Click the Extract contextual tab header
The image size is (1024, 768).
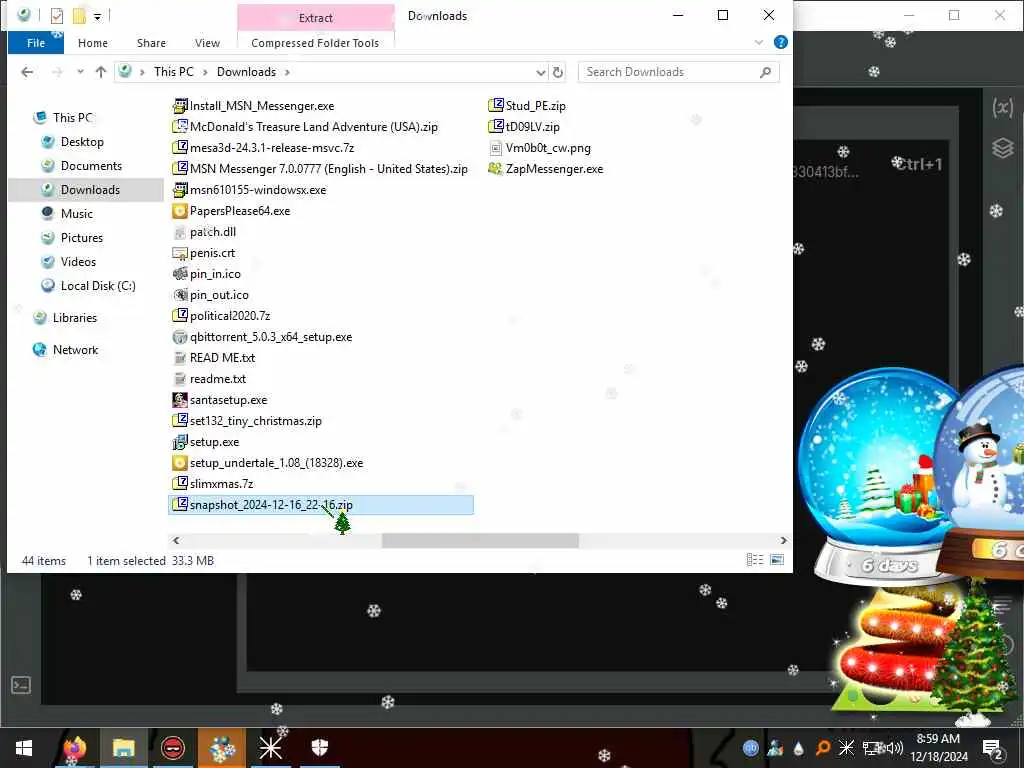point(315,18)
